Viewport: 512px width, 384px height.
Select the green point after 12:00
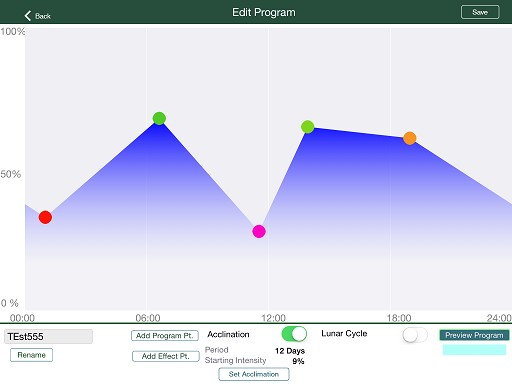pos(307,127)
